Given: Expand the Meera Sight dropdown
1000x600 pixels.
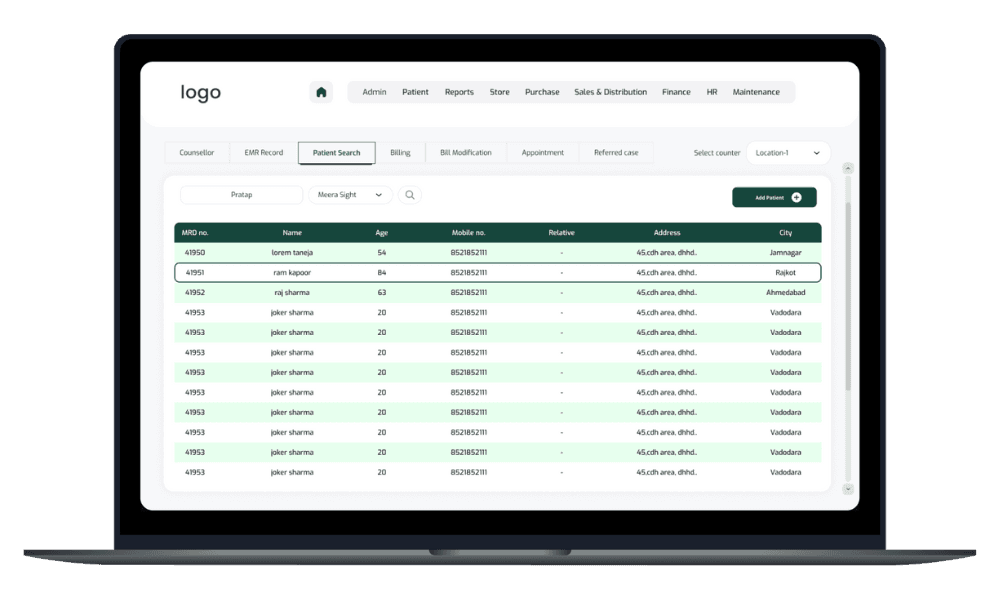Looking at the screenshot, I should click(350, 195).
